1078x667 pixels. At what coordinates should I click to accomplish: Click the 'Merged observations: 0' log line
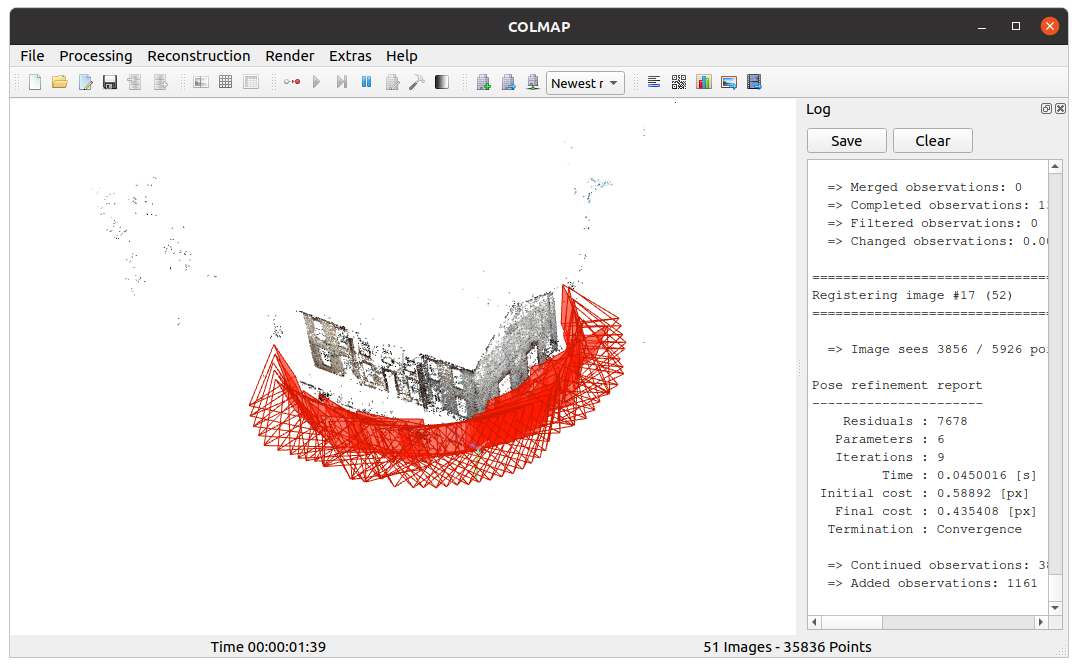pyautogui.click(x=924, y=187)
